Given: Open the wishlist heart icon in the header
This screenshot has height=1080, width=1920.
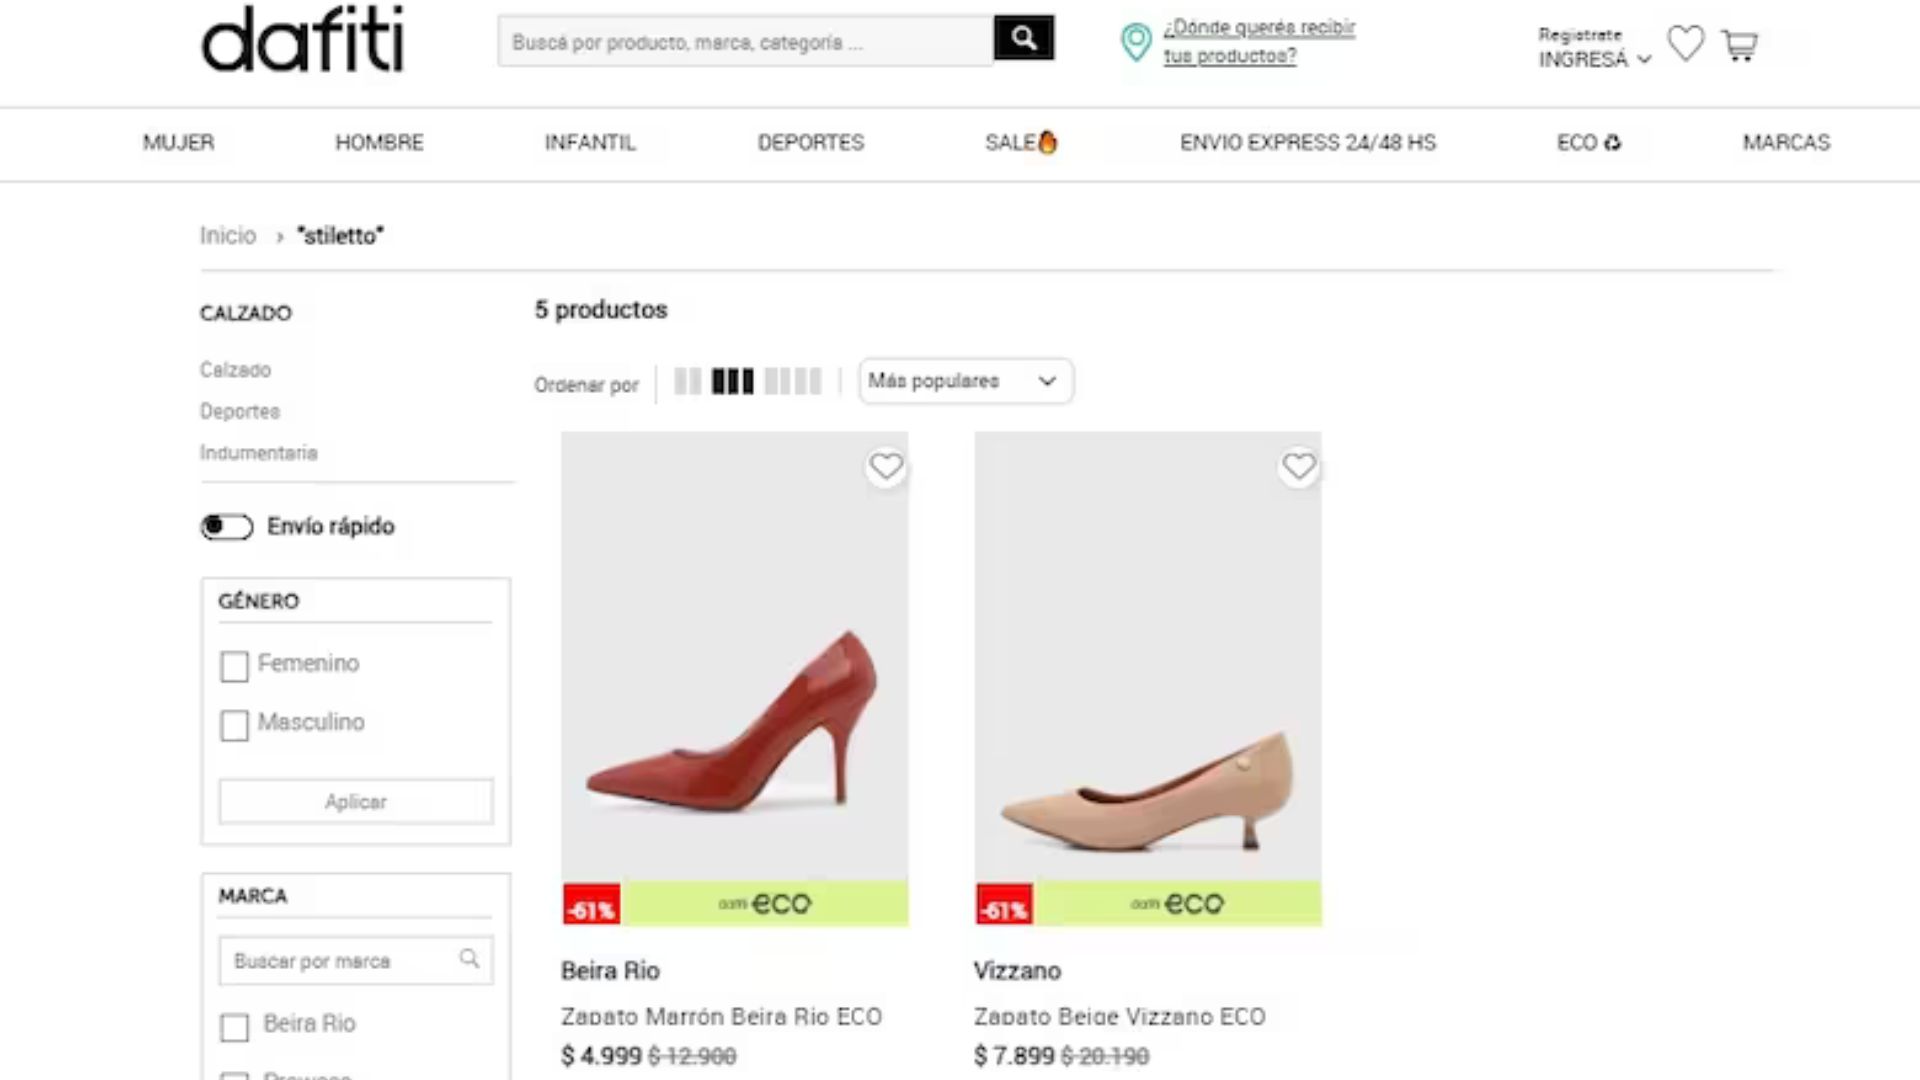Looking at the screenshot, I should pyautogui.click(x=1686, y=45).
